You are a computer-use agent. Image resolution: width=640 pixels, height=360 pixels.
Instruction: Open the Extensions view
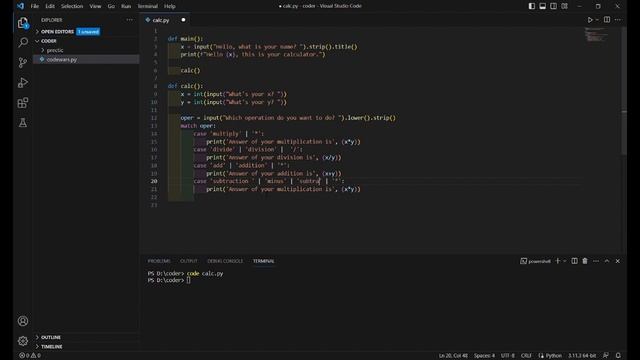pos(23,102)
